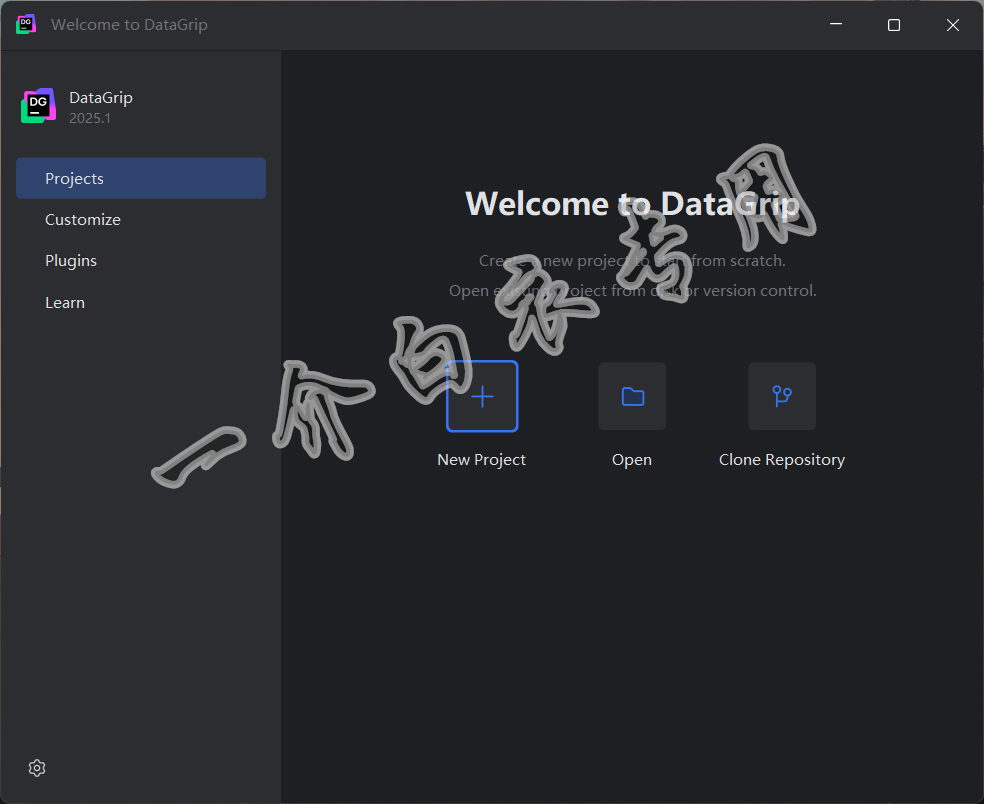
Task: Switch to the Customize tab
Action: click(x=141, y=220)
